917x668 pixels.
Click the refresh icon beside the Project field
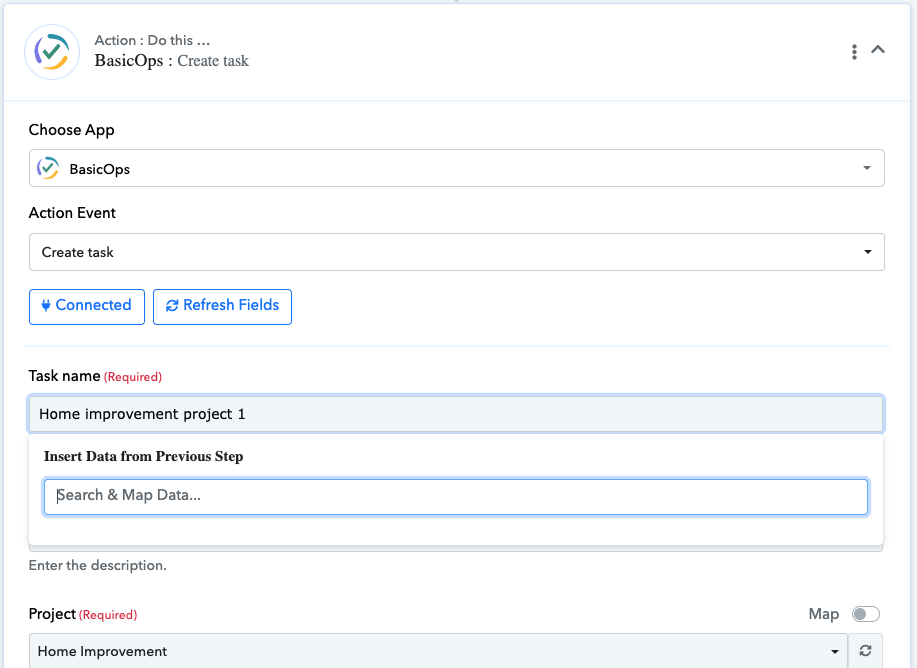pos(866,650)
